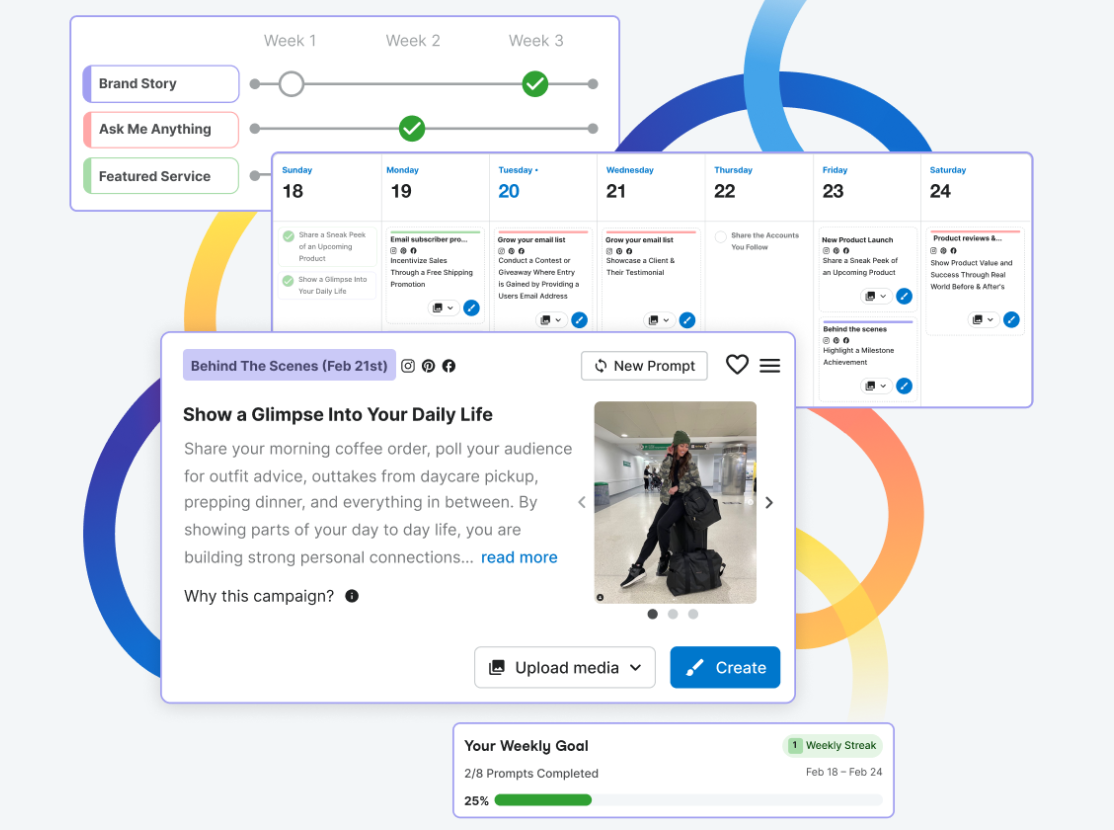This screenshot has height=830, width=1114.
Task: Edit Monday's Email subscriber promo post
Action: (471, 308)
